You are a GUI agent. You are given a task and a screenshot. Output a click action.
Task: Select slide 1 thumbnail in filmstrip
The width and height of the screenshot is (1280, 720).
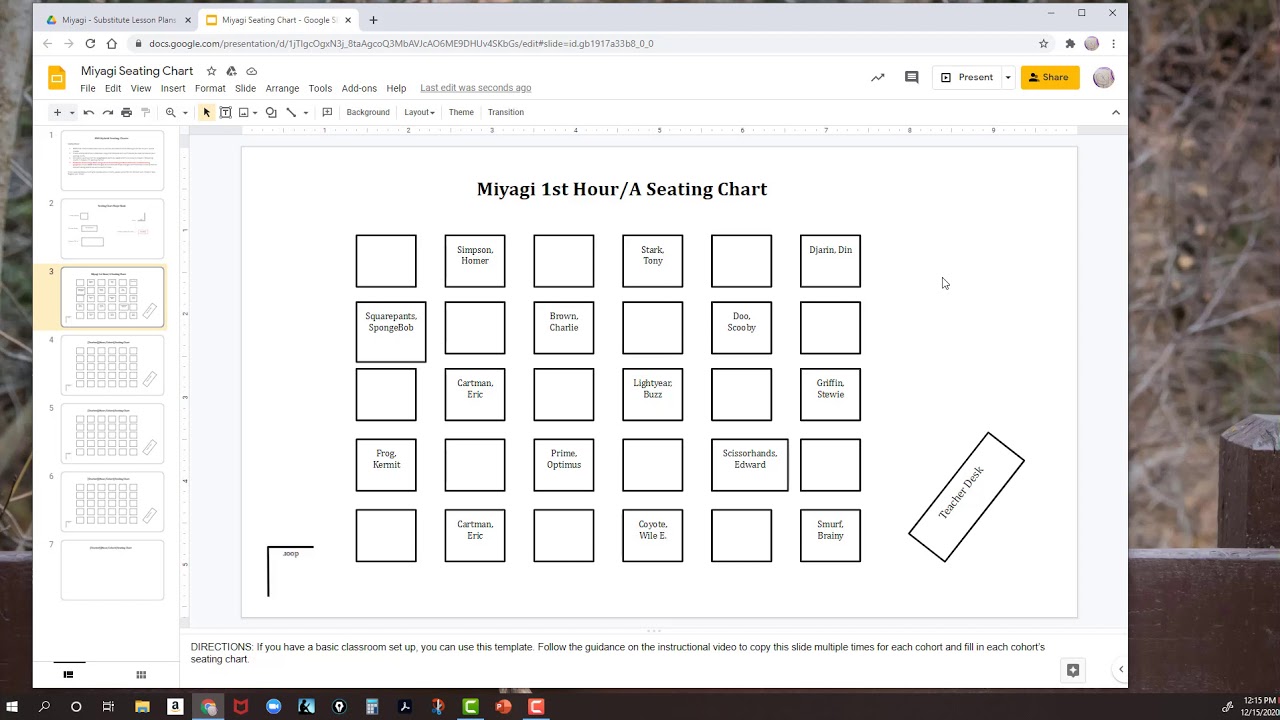tap(112, 160)
